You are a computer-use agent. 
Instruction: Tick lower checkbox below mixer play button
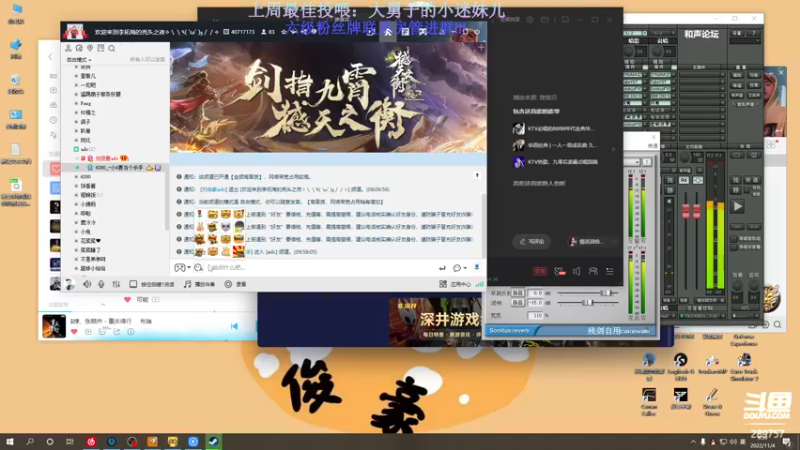coord(734,247)
